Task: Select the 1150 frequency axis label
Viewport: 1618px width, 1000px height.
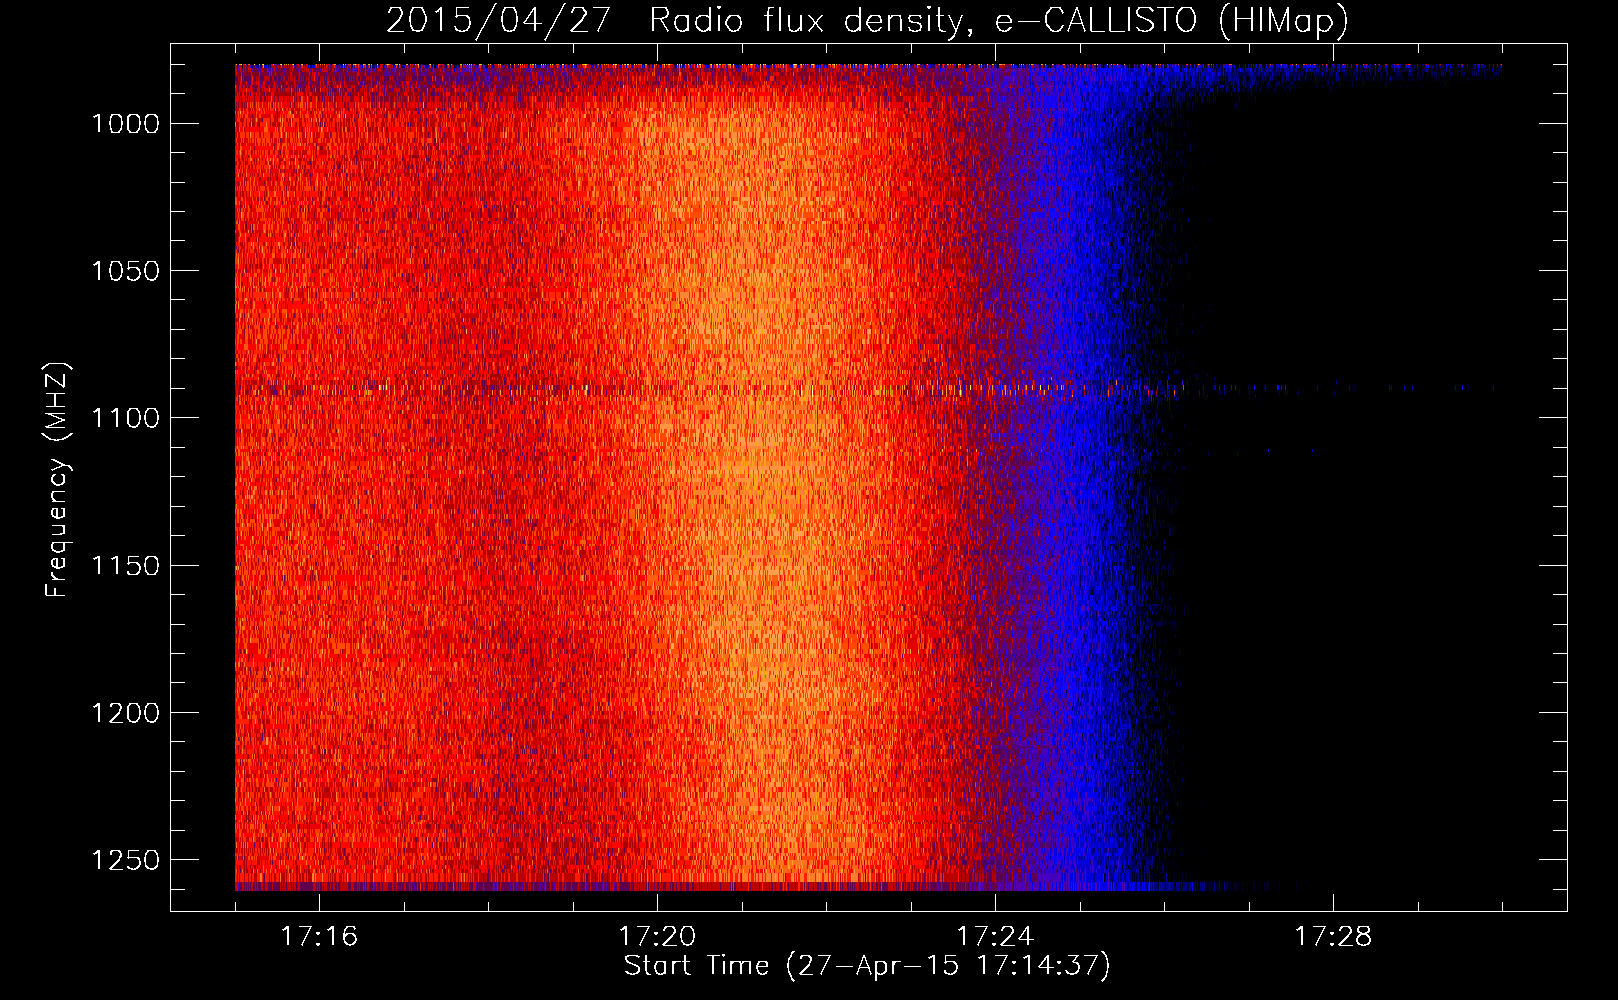Action: [x=125, y=566]
